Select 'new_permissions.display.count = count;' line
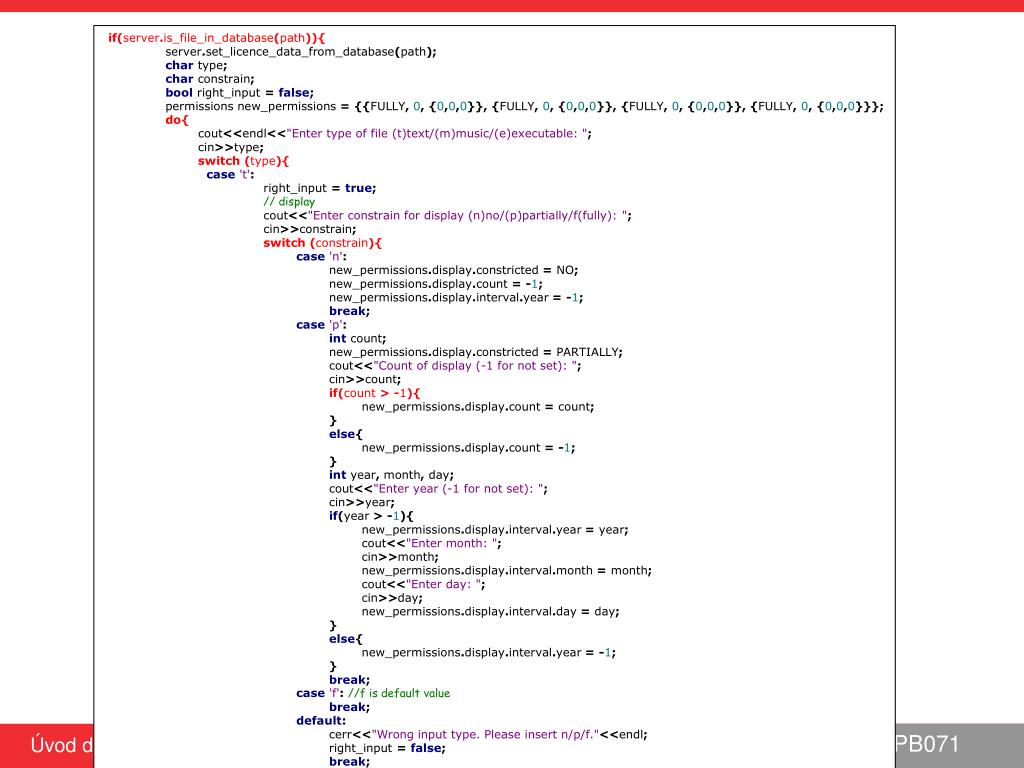 tap(478, 407)
